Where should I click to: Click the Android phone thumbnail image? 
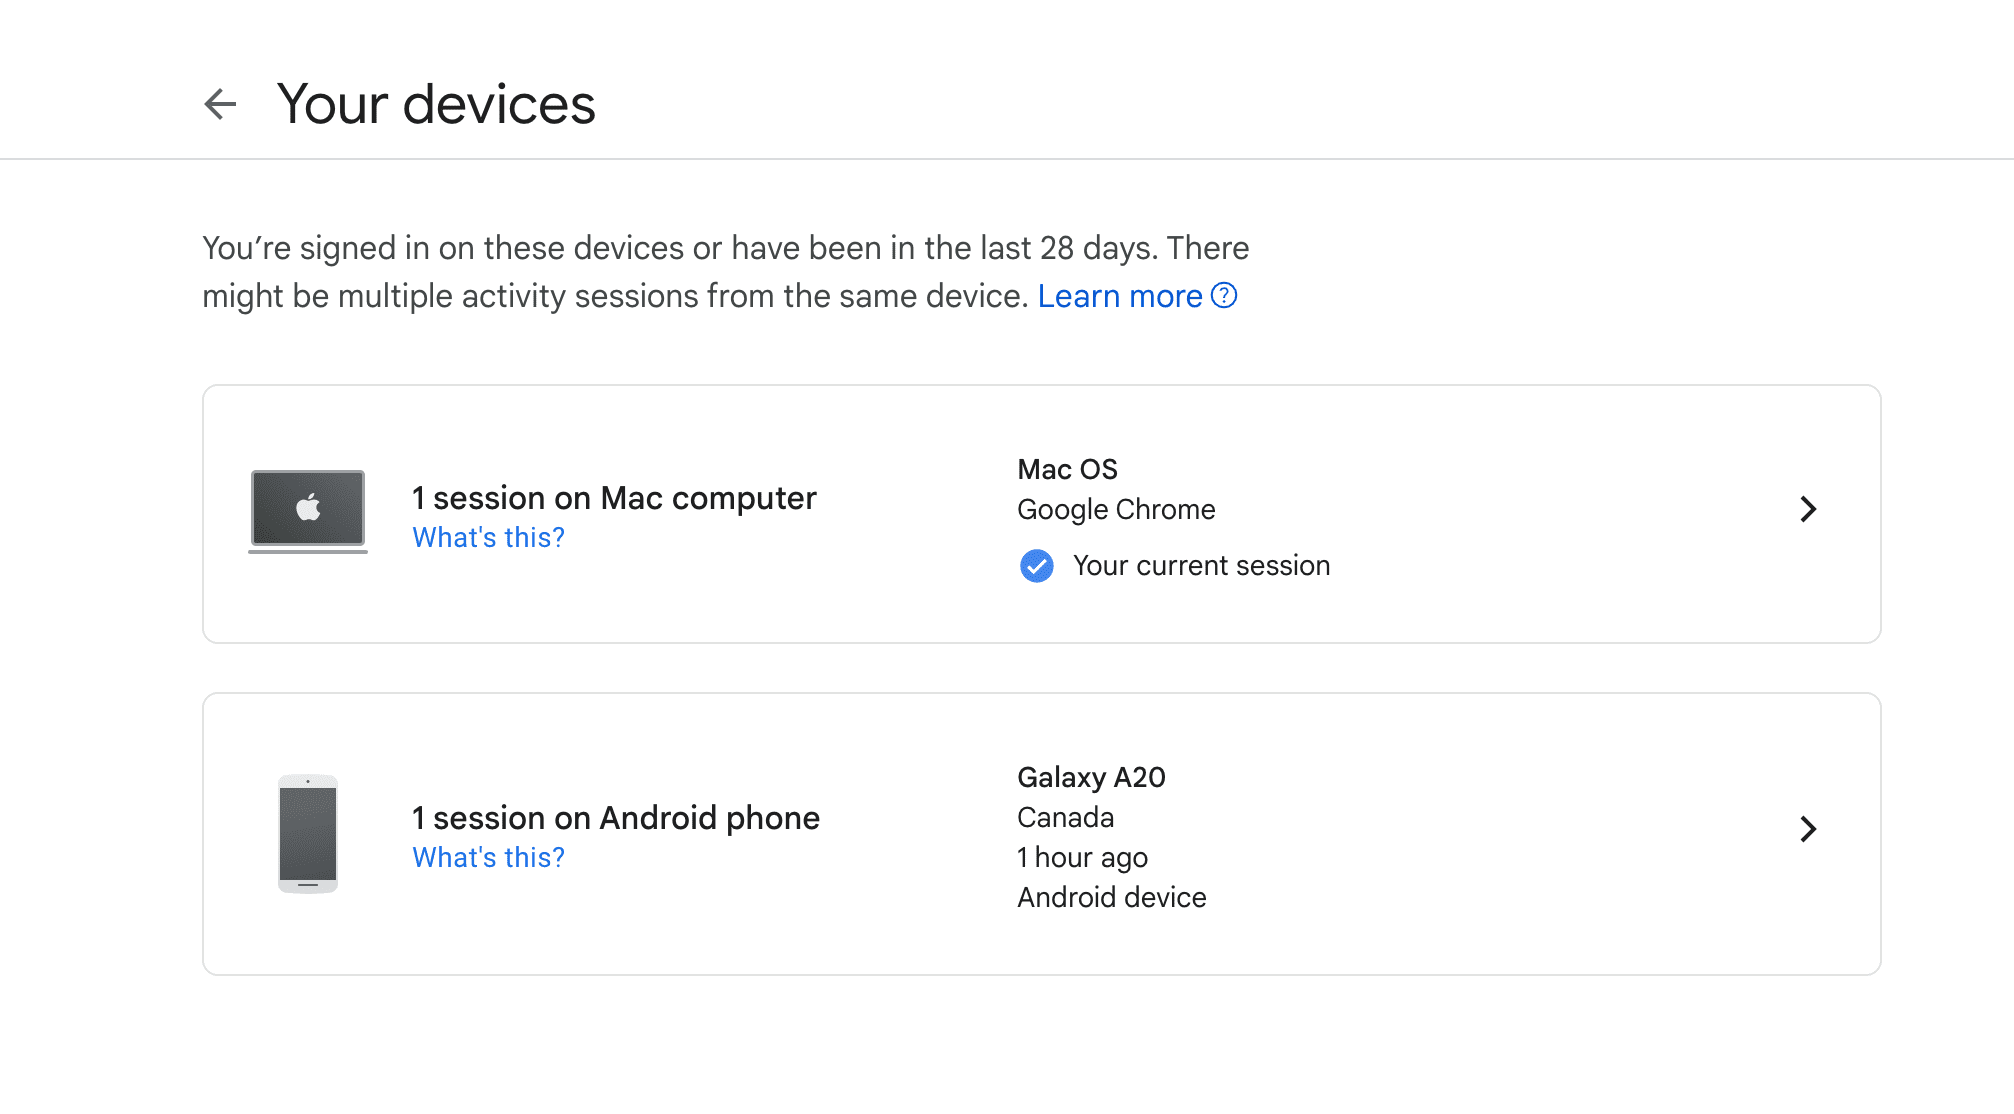307,834
